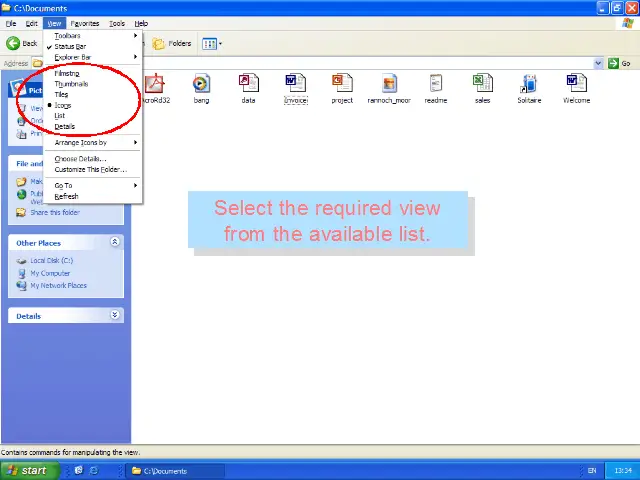Open the Help menu

click(141, 24)
